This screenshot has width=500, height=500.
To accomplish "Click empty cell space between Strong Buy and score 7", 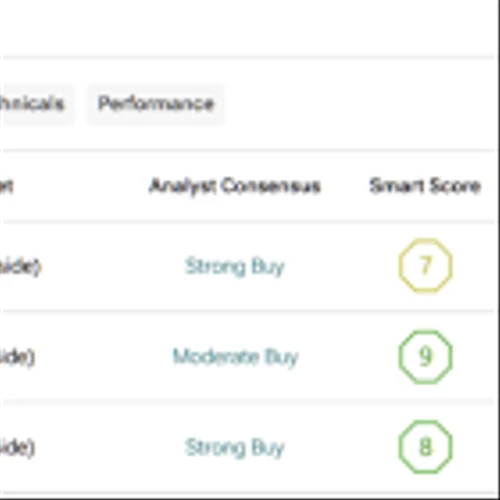I will (342, 266).
